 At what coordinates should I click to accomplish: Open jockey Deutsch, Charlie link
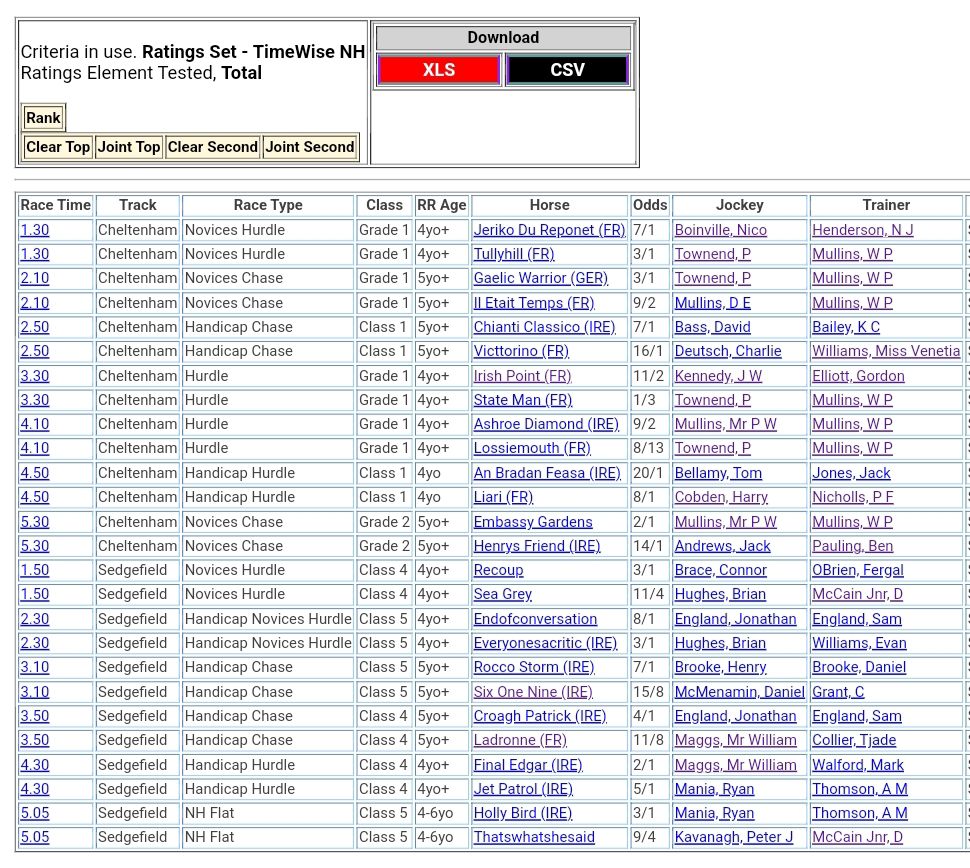click(x=725, y=351)
